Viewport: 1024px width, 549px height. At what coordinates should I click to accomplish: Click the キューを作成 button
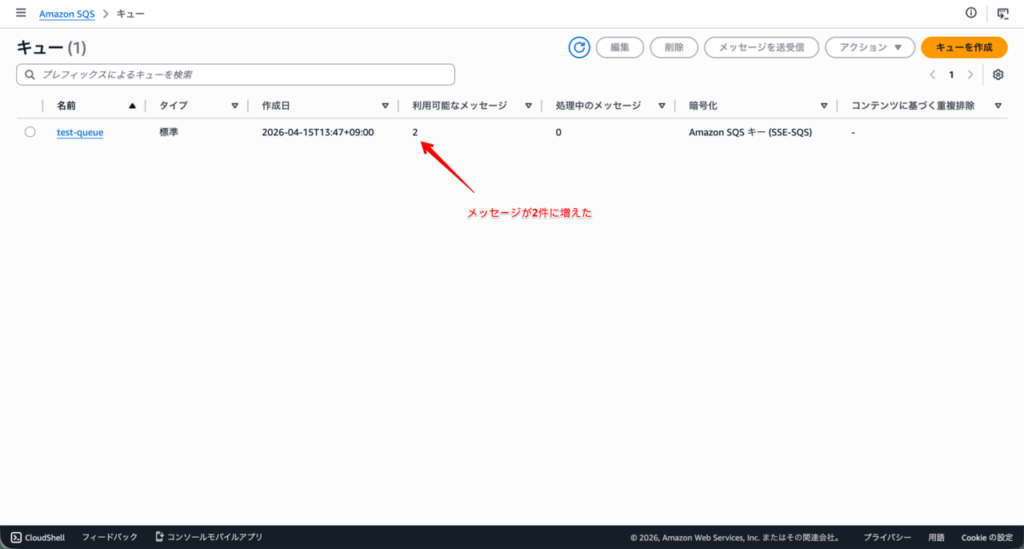[964, 48]
